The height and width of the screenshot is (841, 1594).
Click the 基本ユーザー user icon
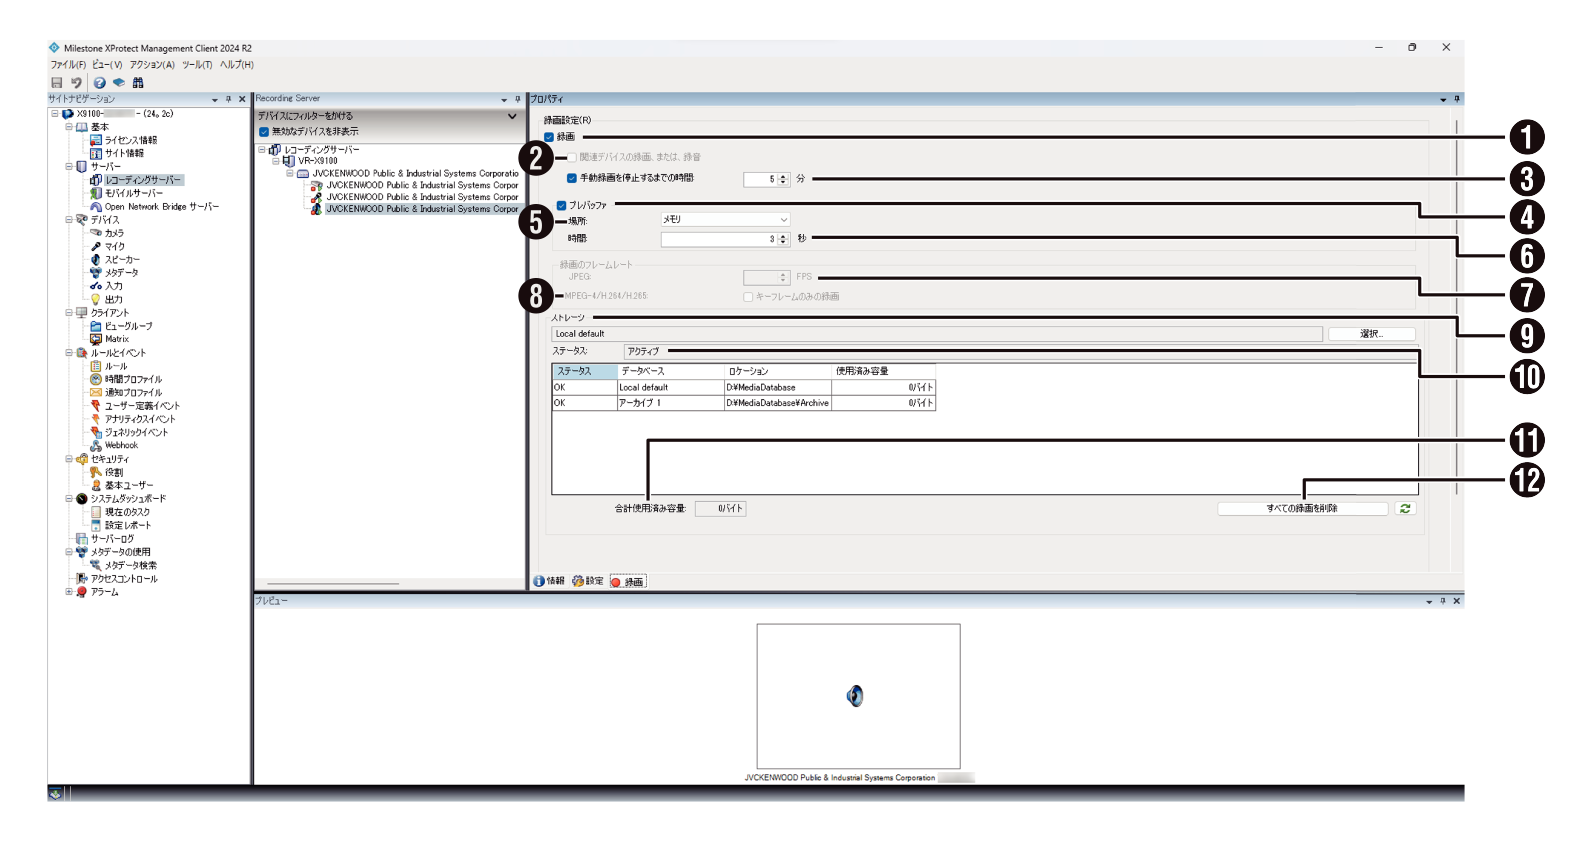pyautogui.click(x=96, y=485)
